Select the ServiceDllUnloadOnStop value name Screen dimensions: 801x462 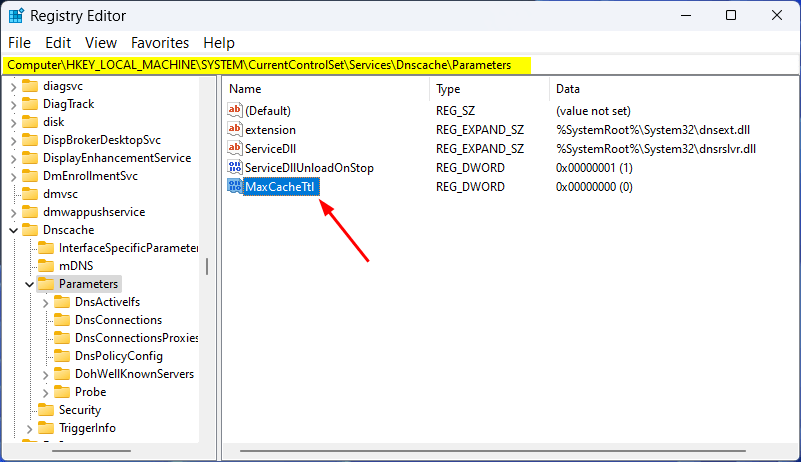(310, 168)
